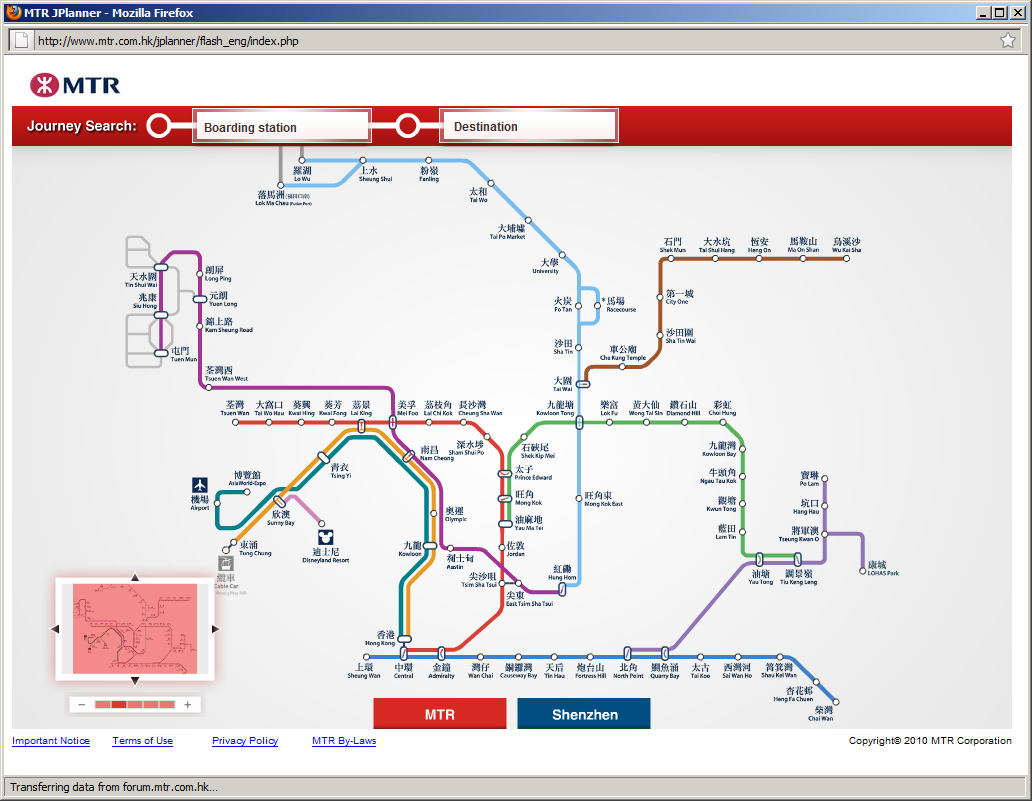Select the Tiu Keng Leng interchange marker

pyautogui.click(x=798, y=560)
